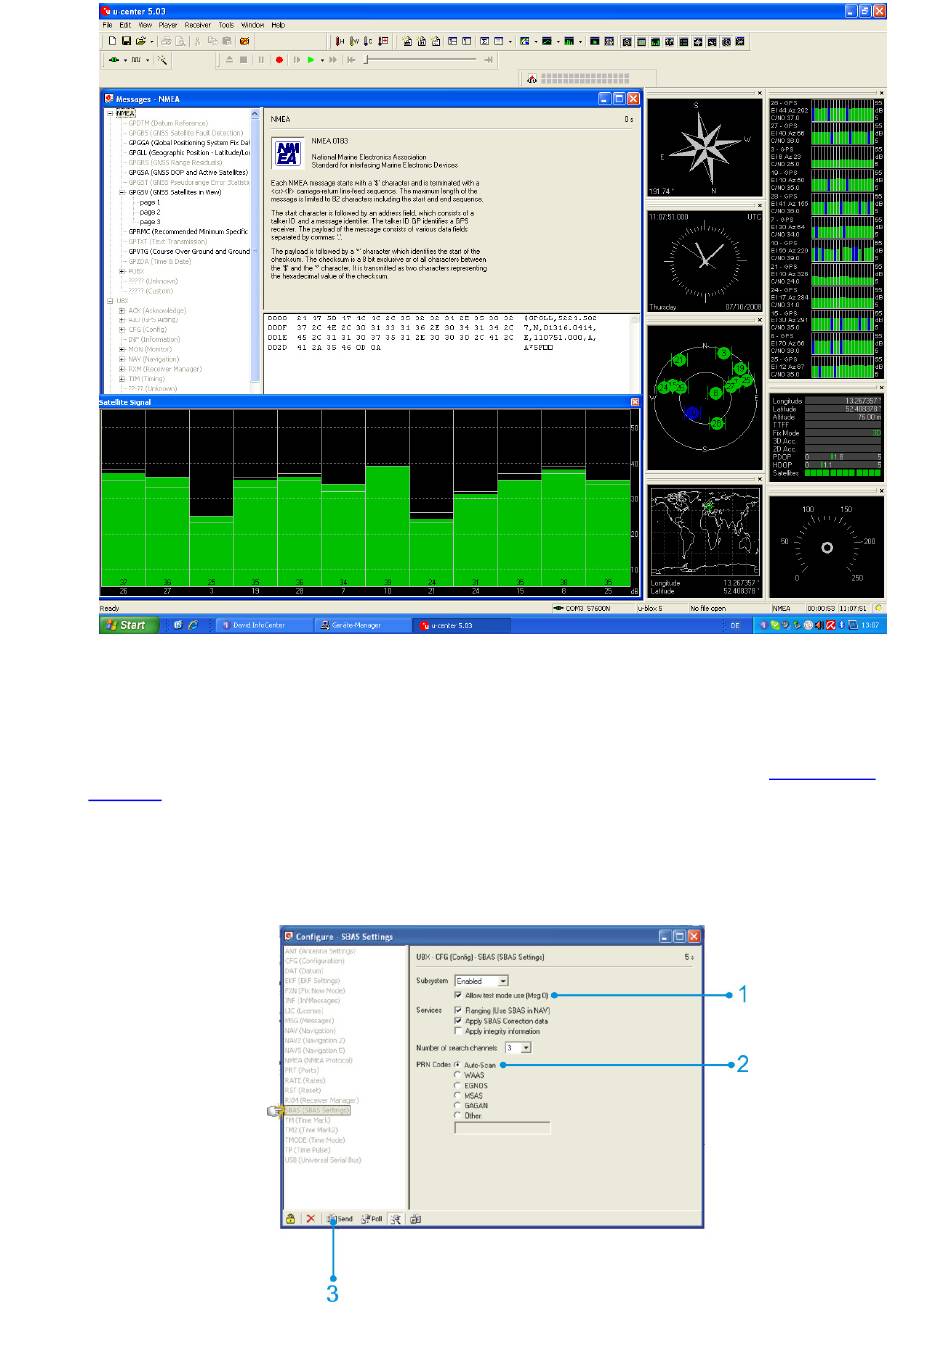
Task: Toggle Apply SBAS Correction data checkbox
Action: point(459,1021)
